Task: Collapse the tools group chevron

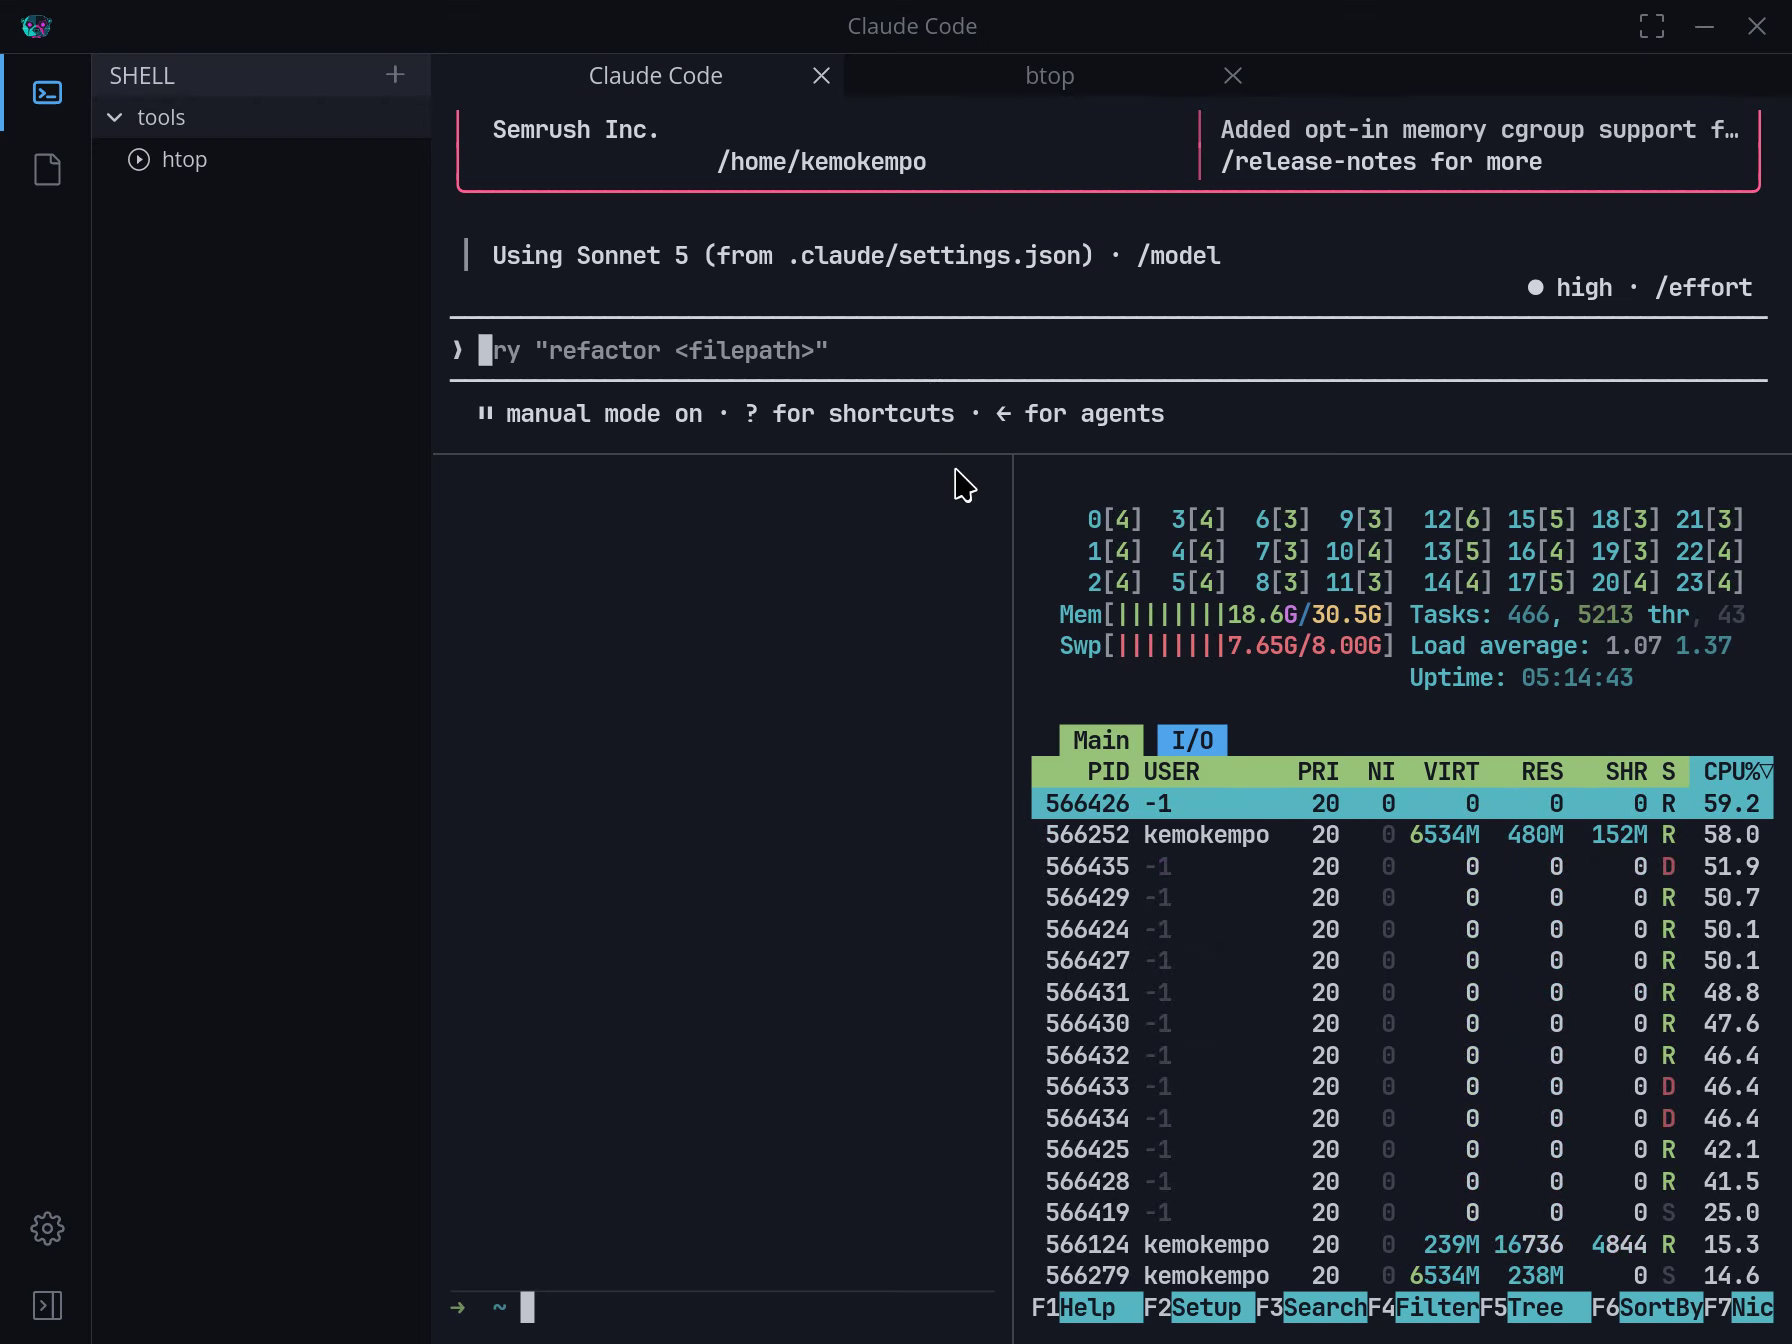Action: pyautogui.click(x=115, y=117)
